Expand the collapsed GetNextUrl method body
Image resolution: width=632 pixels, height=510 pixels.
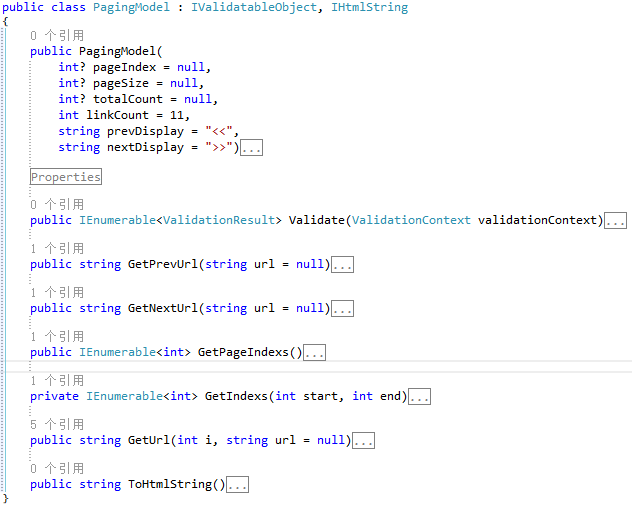(343, 308)
